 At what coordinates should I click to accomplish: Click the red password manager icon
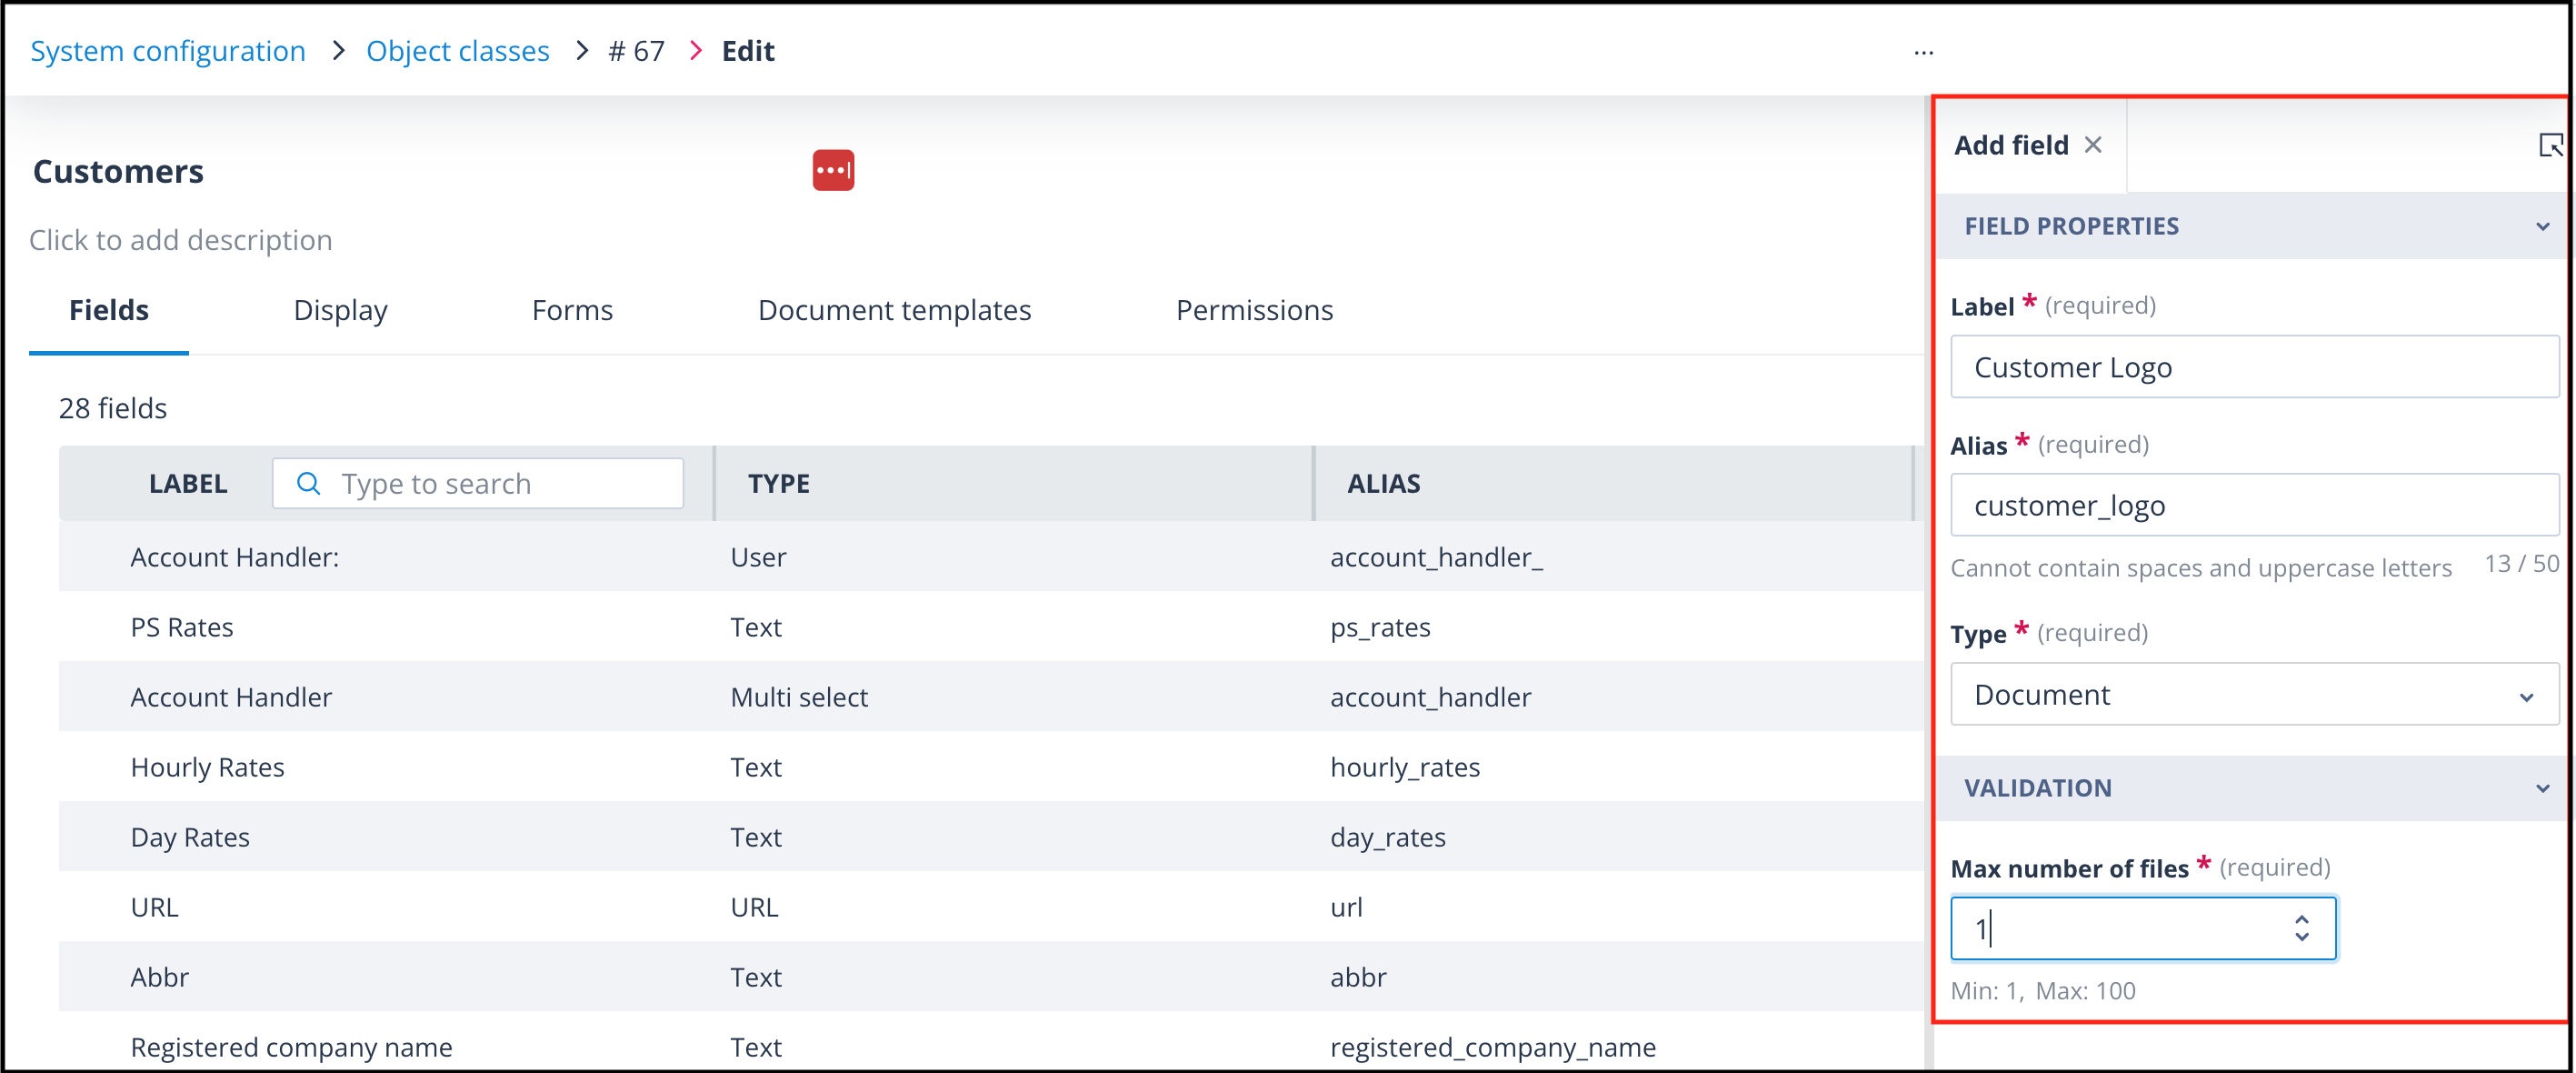(x=833, y=170)
